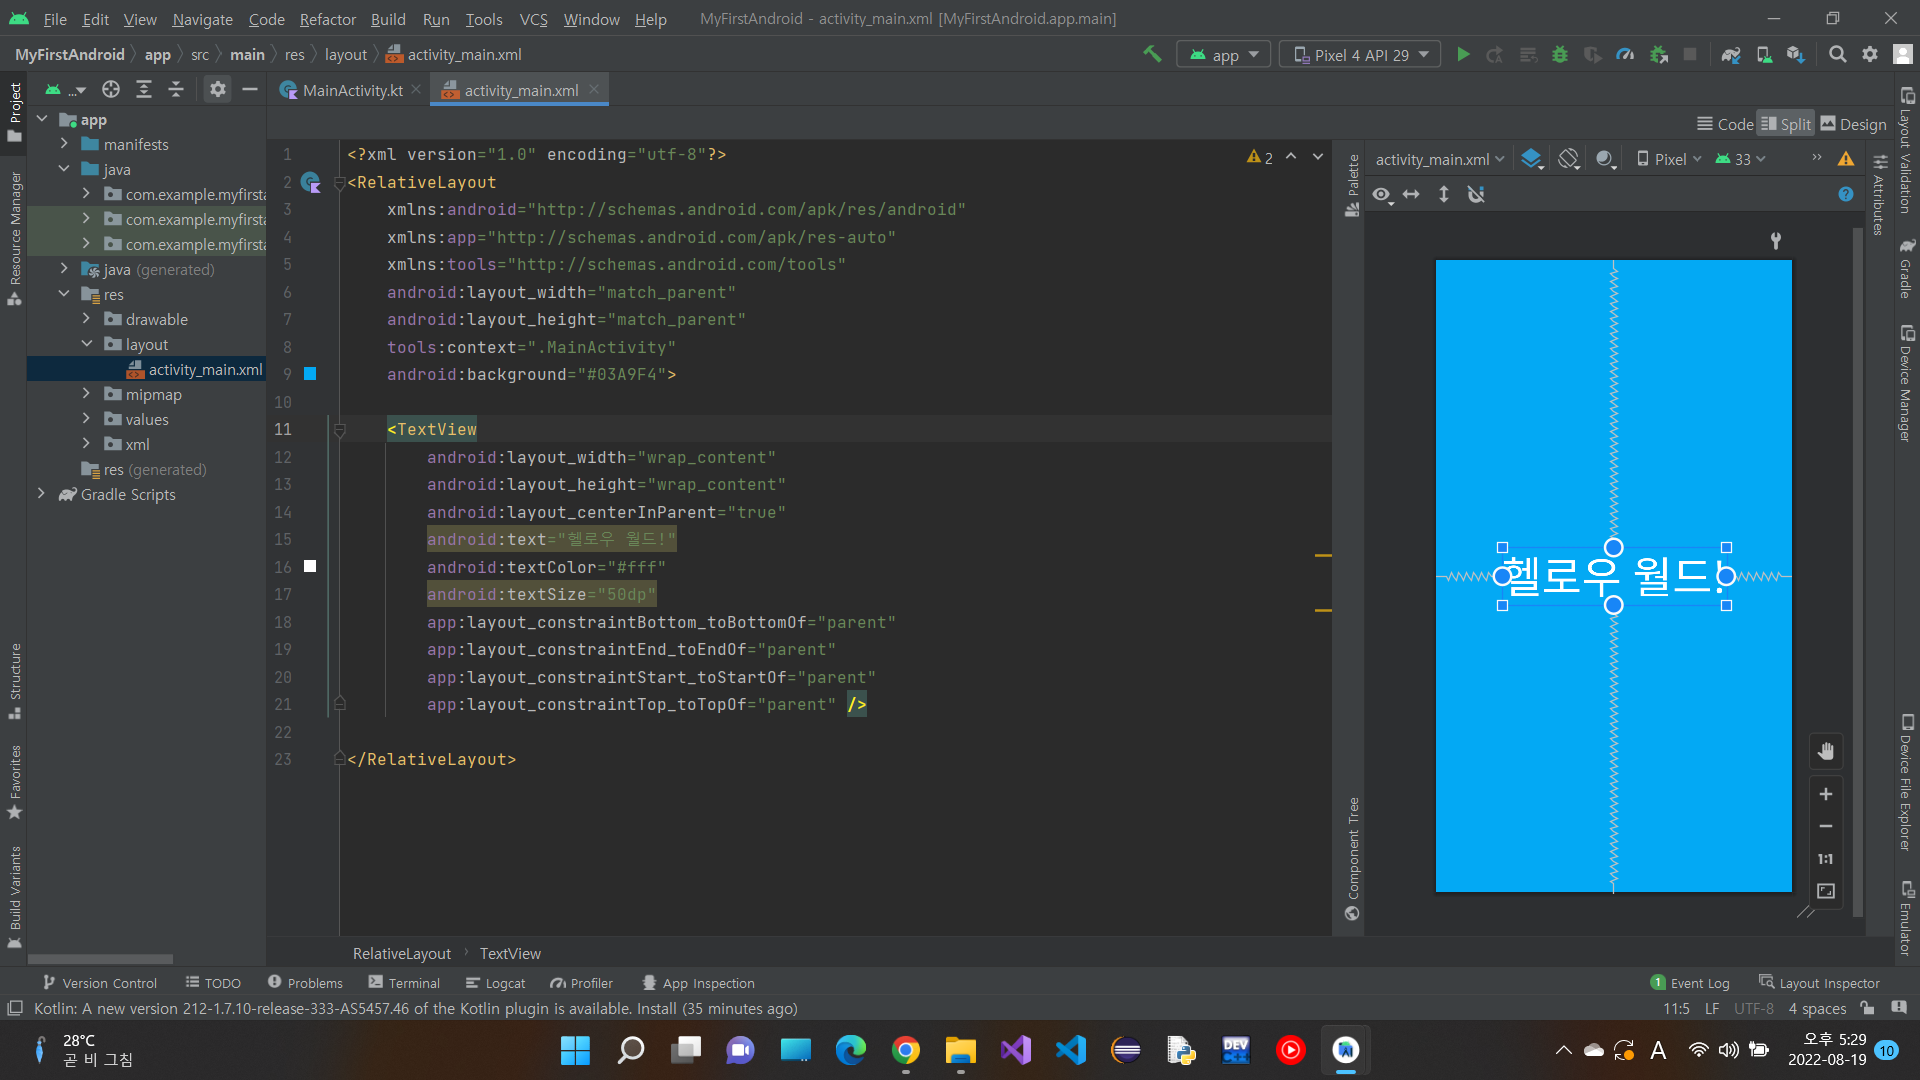
Task: Zoom in the design preview with plus icon
Action: 1825,794
